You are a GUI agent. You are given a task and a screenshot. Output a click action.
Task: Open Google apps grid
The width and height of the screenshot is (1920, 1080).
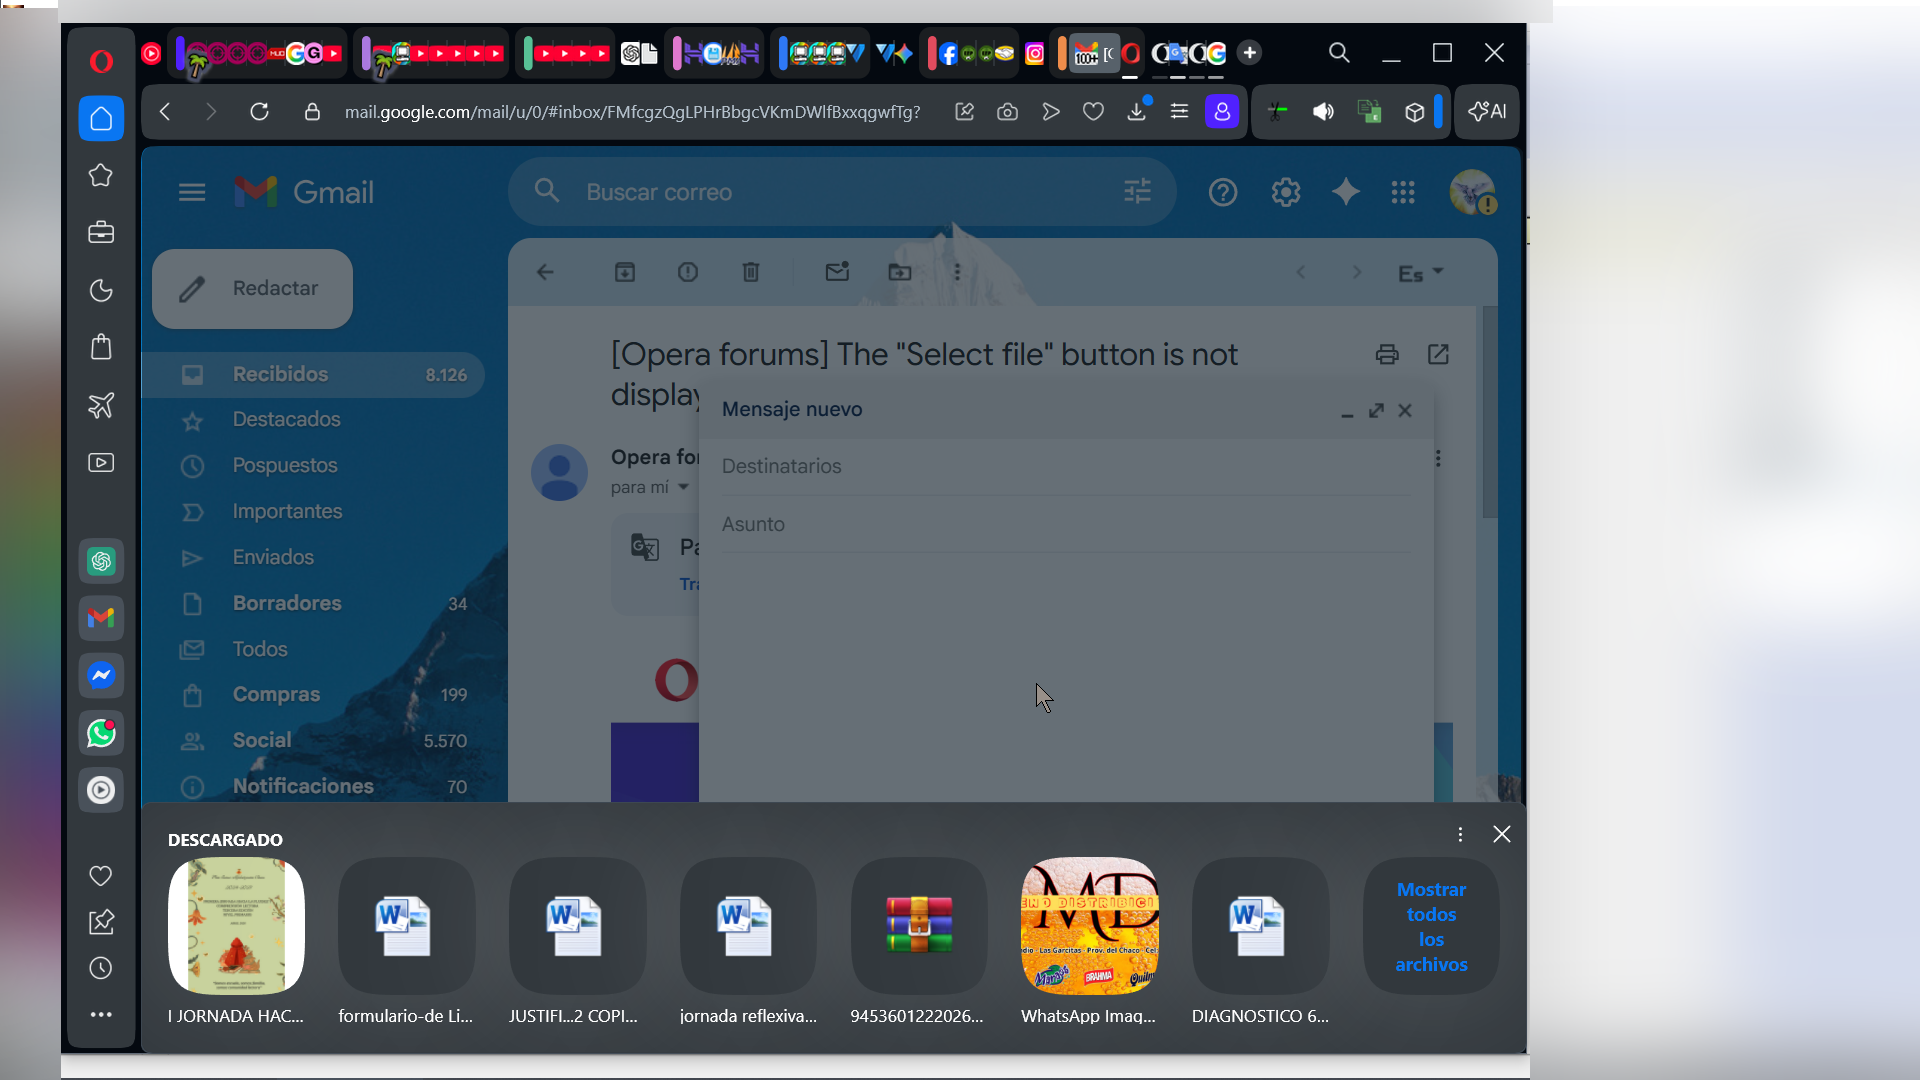(x=1403, y=192)
